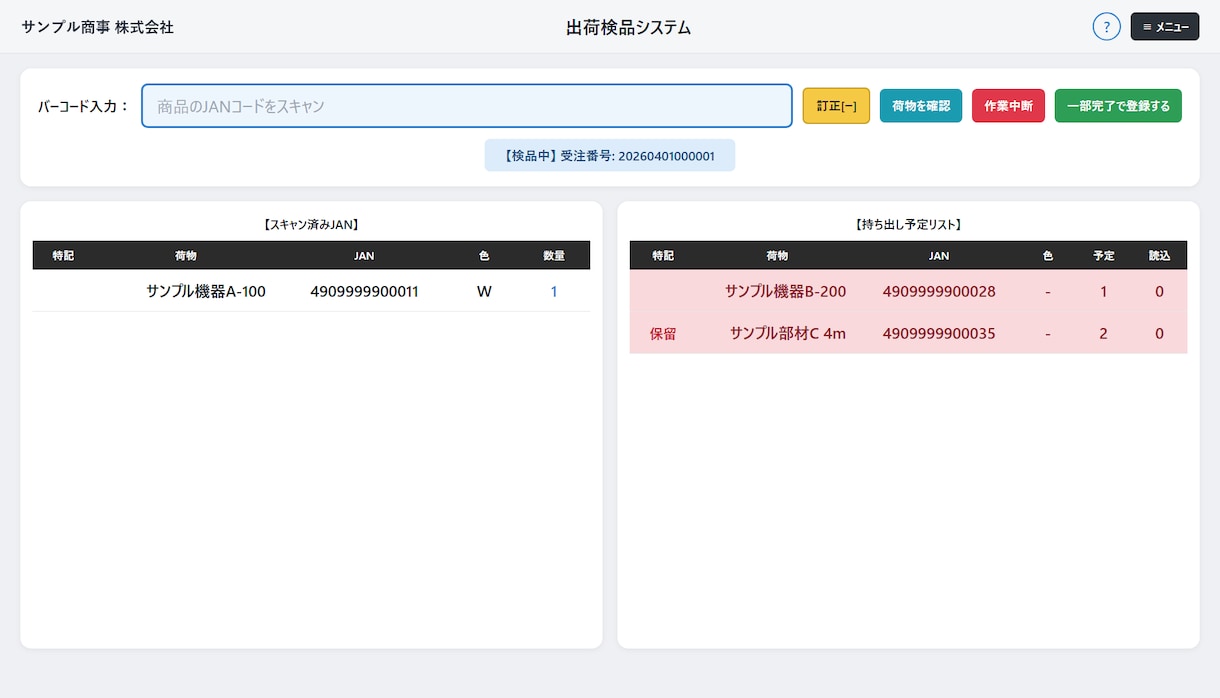Click the 【スキャン済みJAN】 panel title
1220x698 pixels.
[311, 225]
